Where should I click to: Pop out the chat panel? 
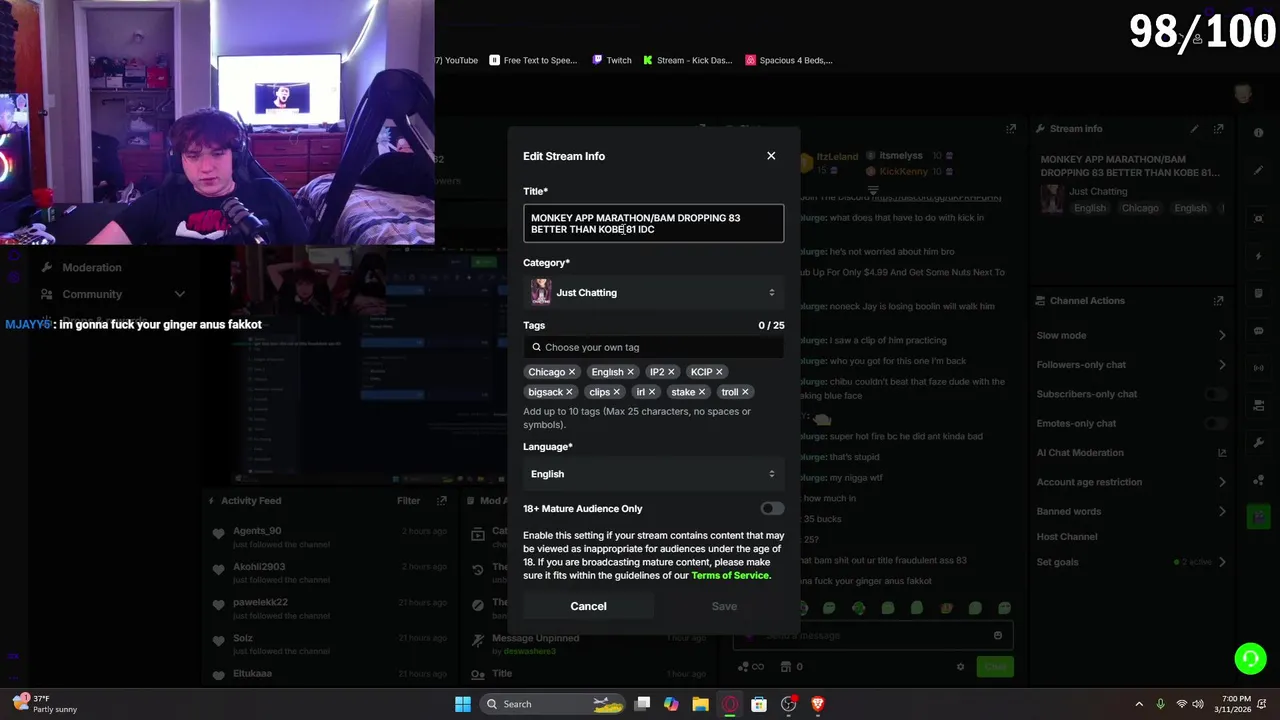pyautogui.click(x=1011, y=129)
